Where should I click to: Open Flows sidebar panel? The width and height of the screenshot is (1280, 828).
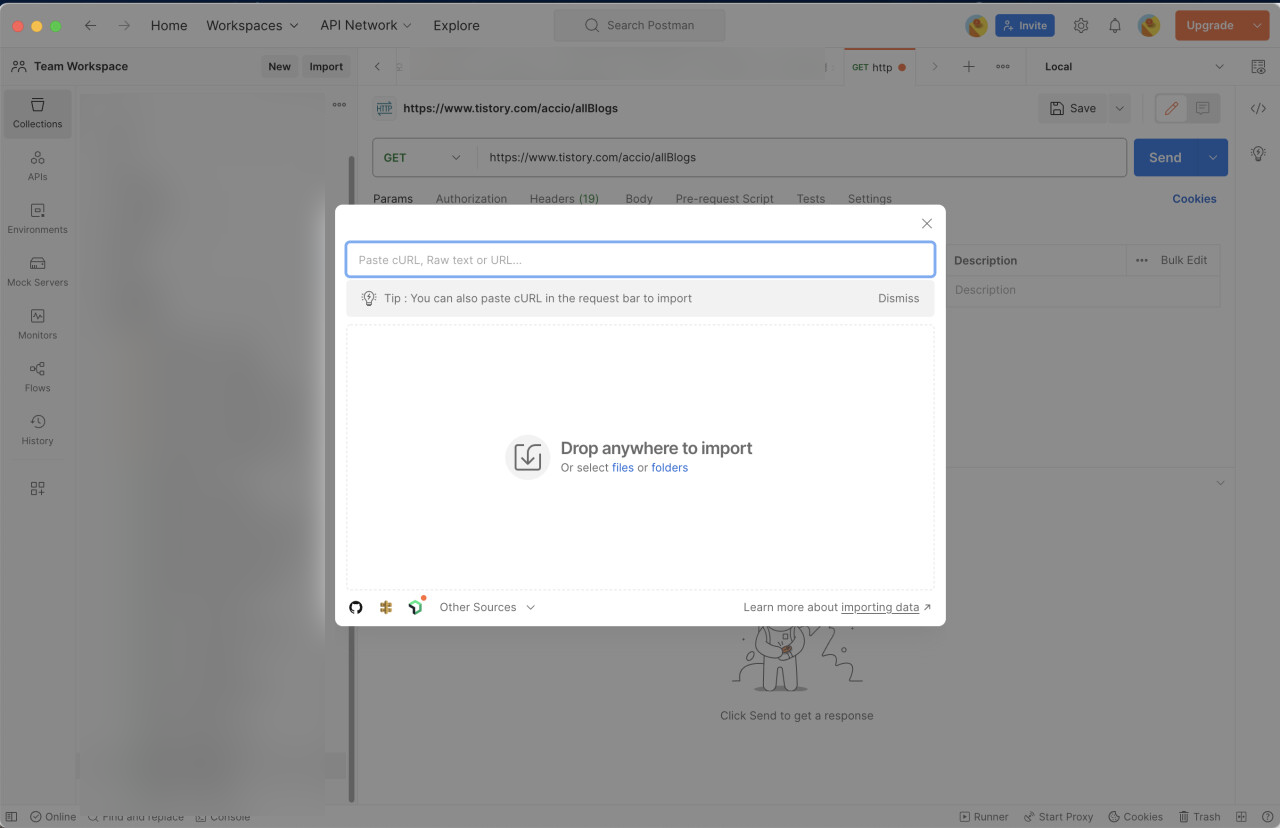pyautogui.click(x=38, y=377)
